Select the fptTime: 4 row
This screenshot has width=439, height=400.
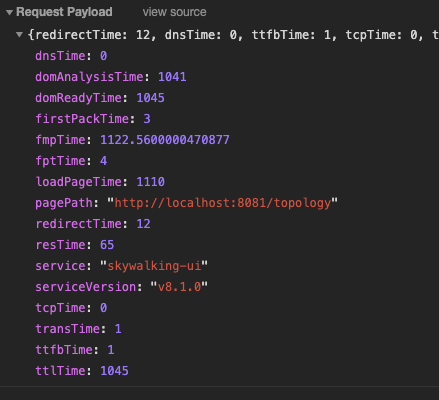click(x=71, y=161)
